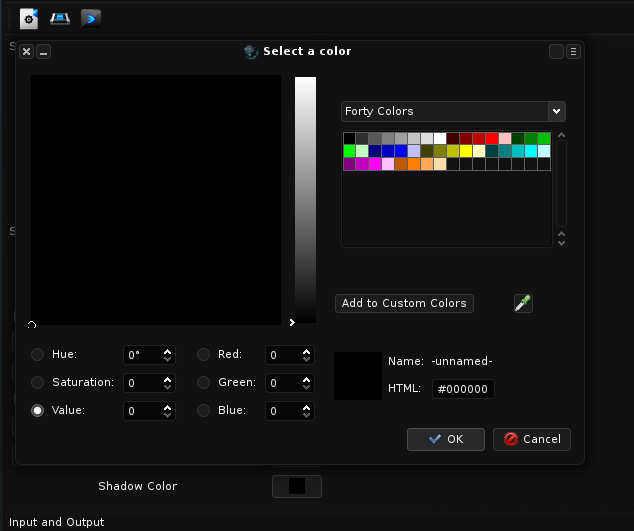Viewport: 634px width, 531px height.
Task: Select the Hue radio button
Action: (38, 355)
